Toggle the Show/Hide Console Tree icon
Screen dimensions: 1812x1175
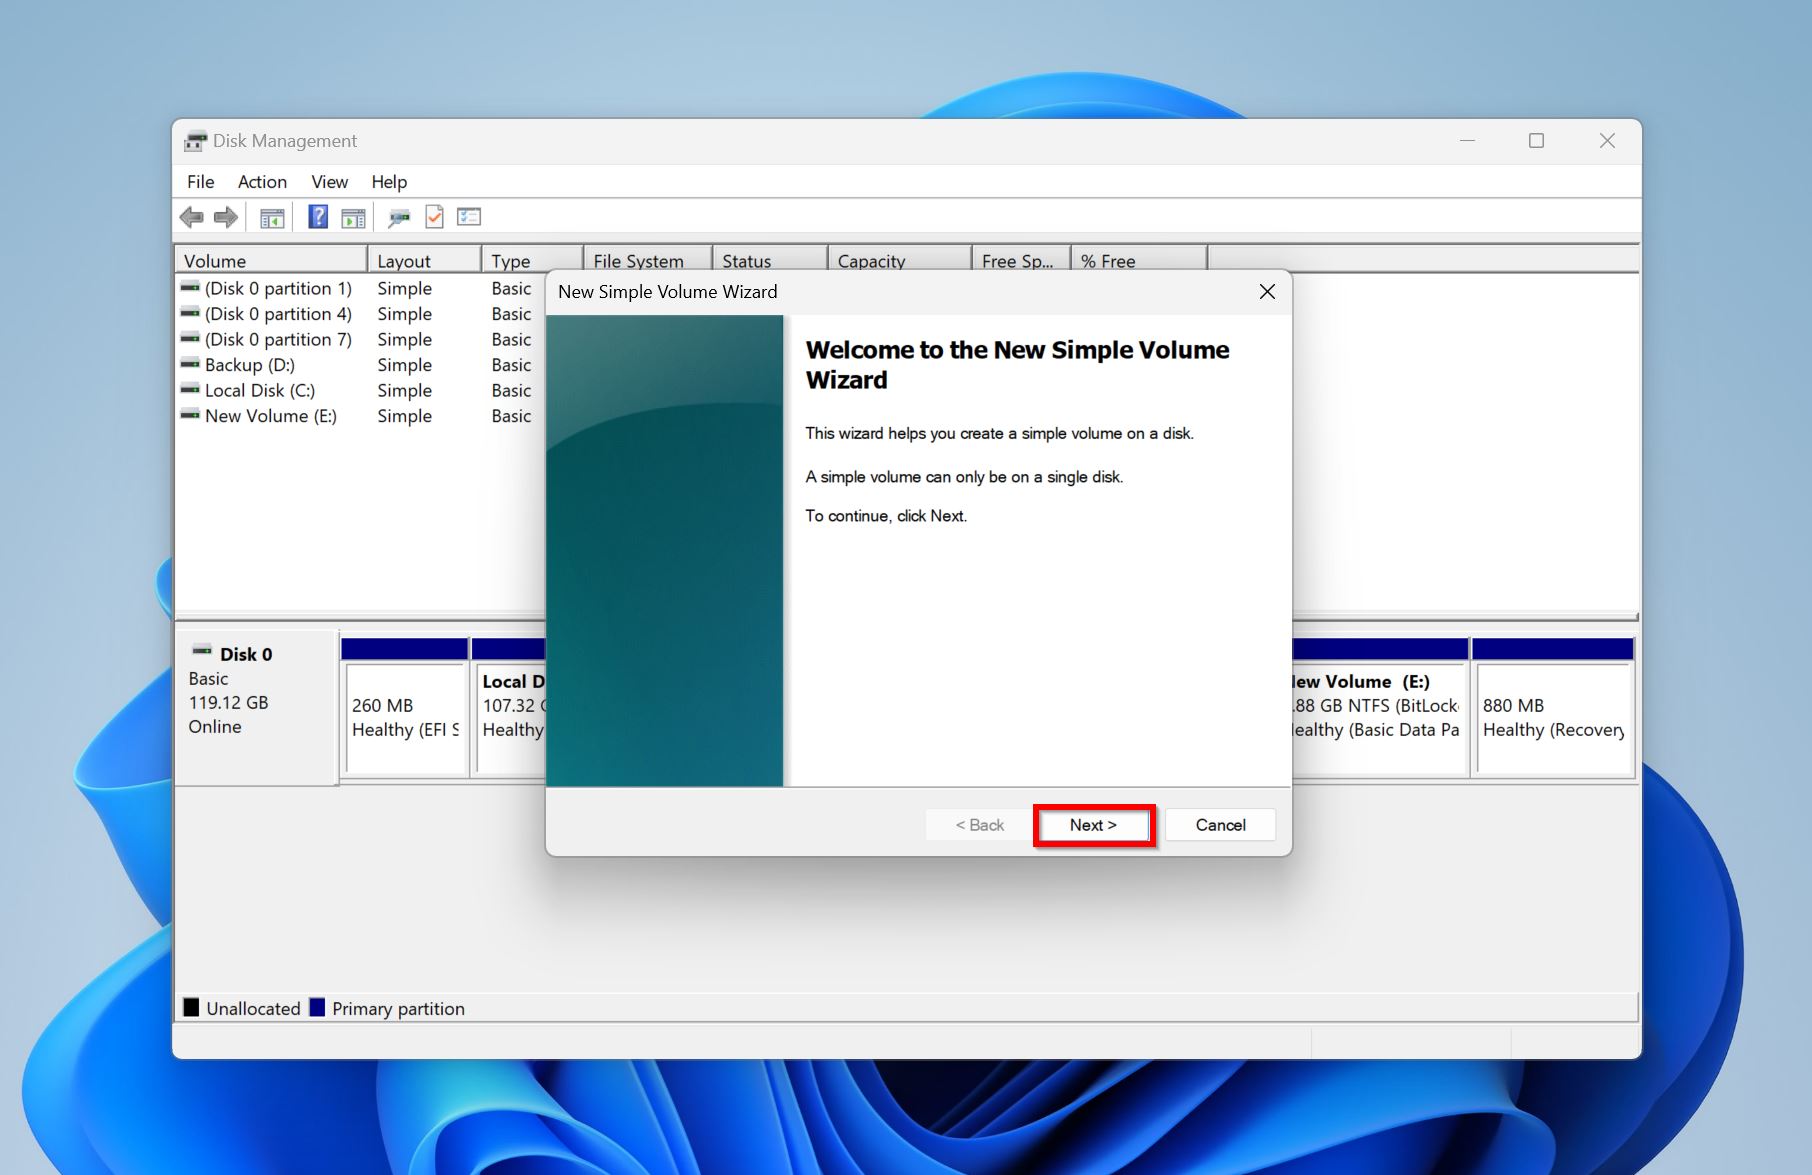(x=272, y=217)
